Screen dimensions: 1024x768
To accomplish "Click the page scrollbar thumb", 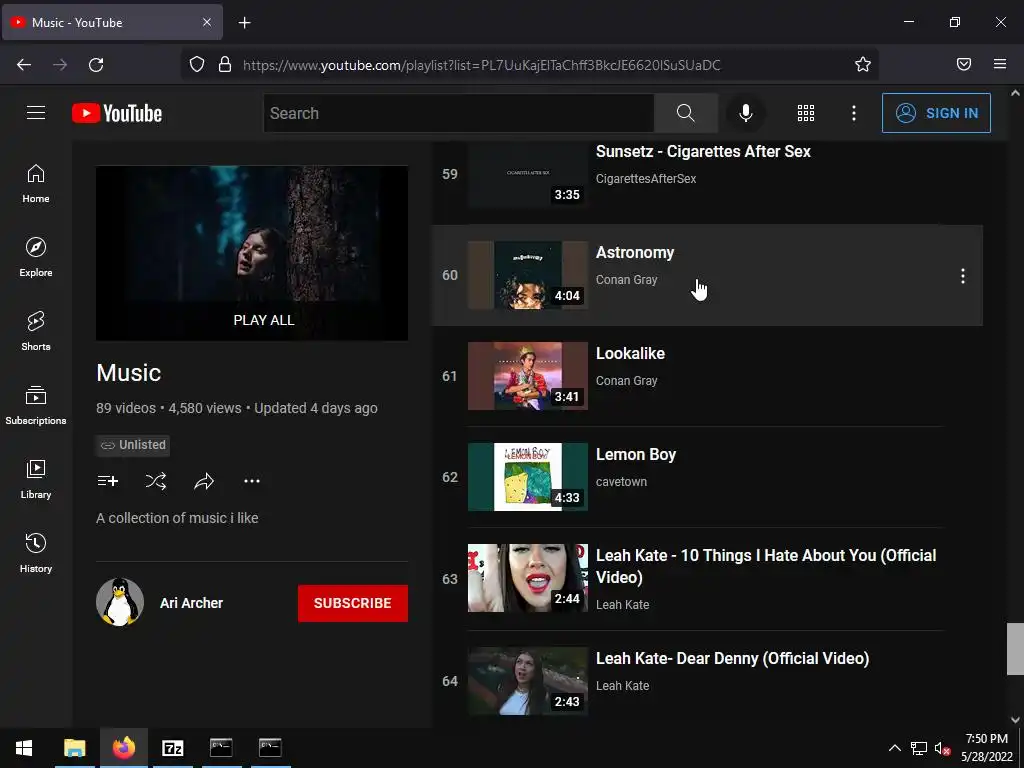I will pos(1015,648).
